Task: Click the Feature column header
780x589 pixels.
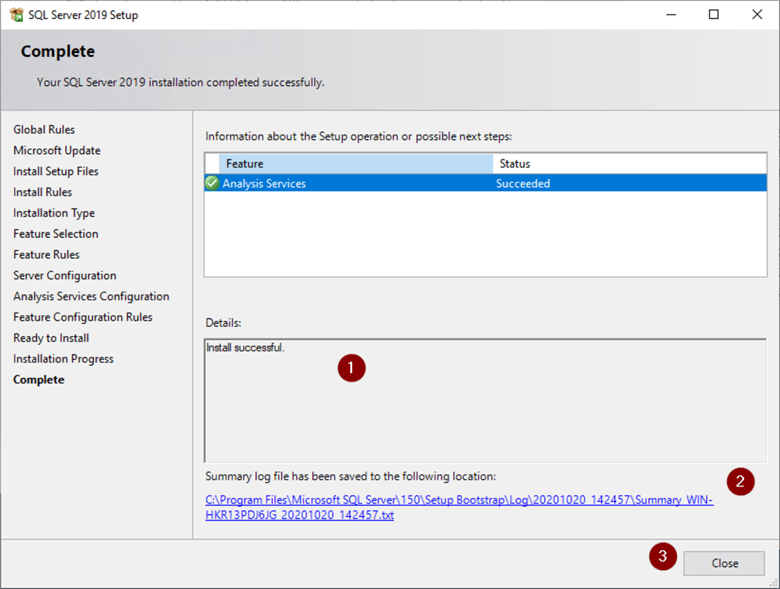Action: click(355, 164)
